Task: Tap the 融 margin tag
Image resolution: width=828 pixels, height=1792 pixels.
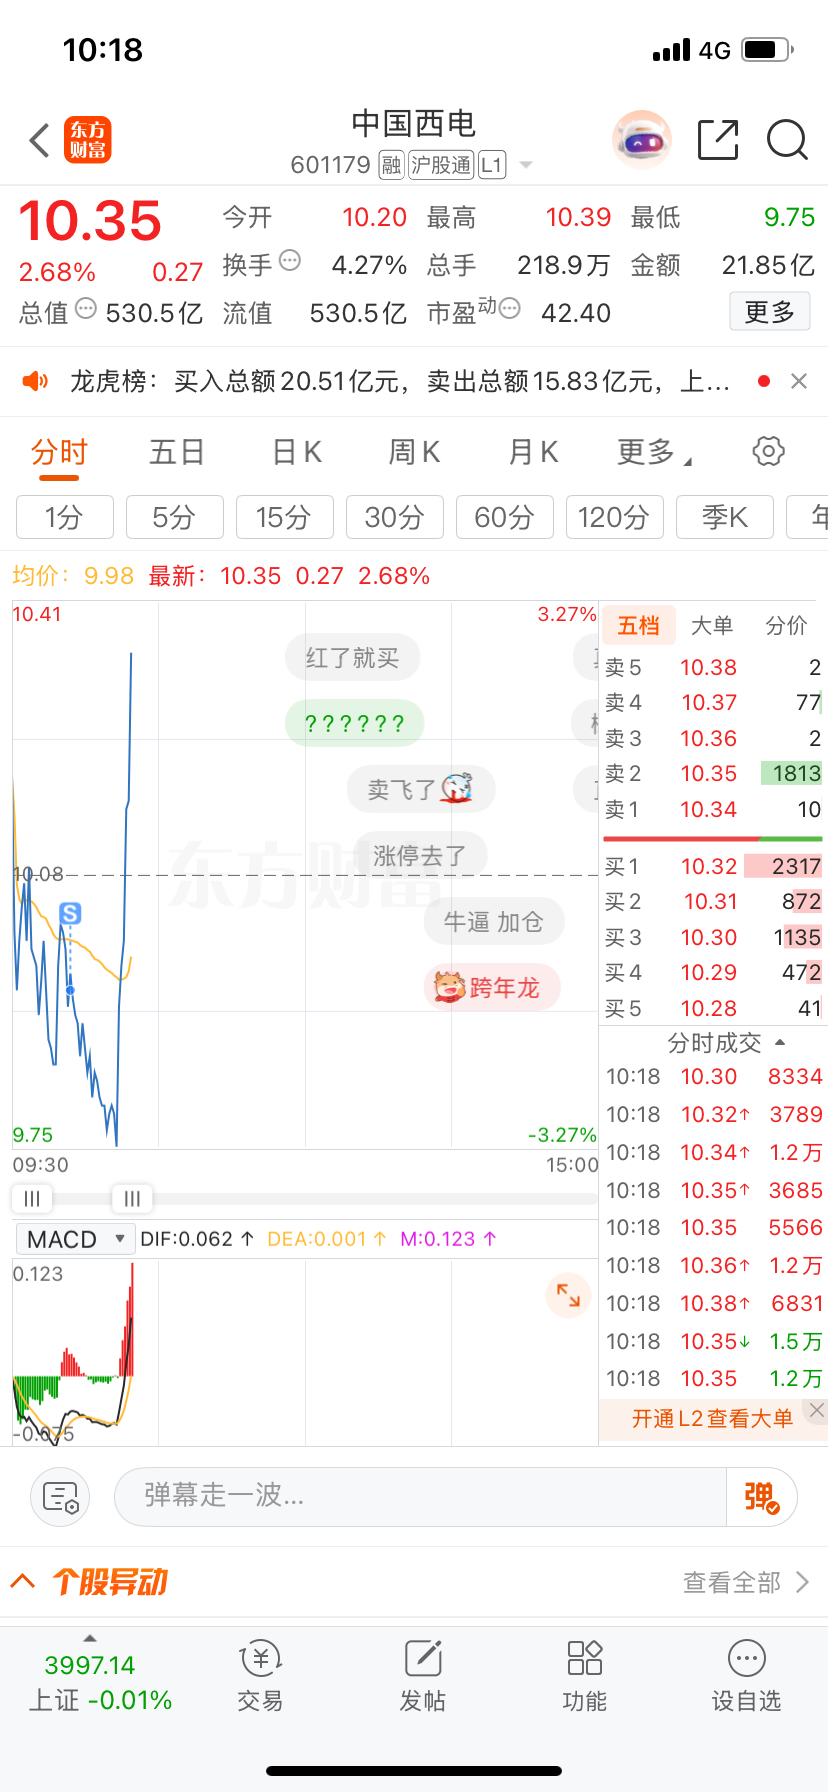Action: point(391,165)
